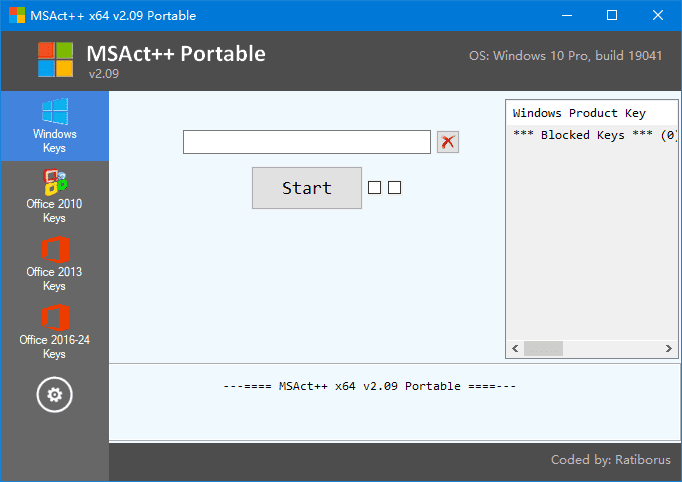Tick the first checkbox beside Start
The image size is (682, 482).
(x=375, y=188)
